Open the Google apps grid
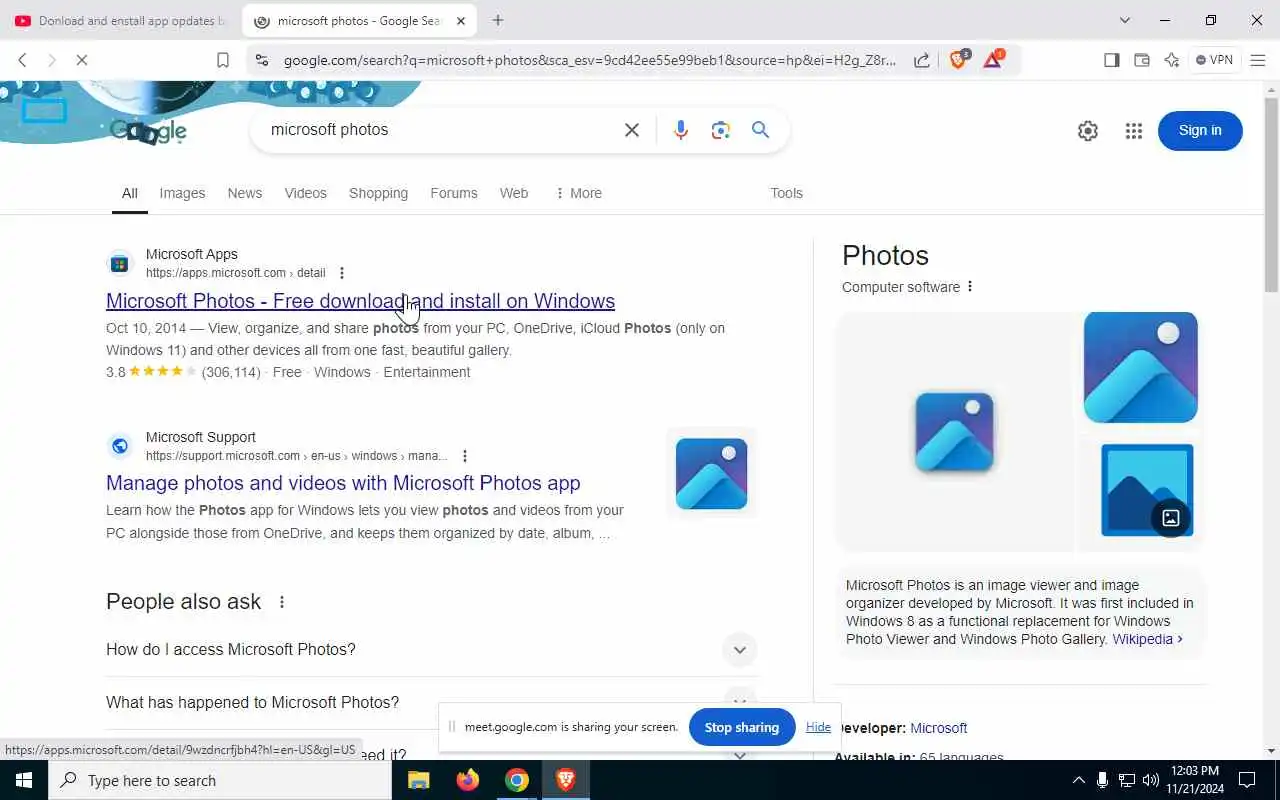The width and height of the screenshot is (1280, 800). click(1133, 131)
